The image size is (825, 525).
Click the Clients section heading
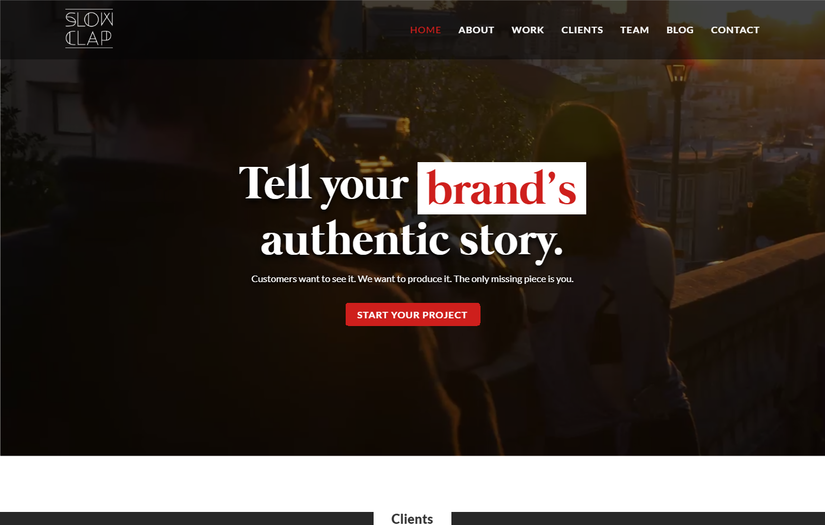click(x=412, y=519)
